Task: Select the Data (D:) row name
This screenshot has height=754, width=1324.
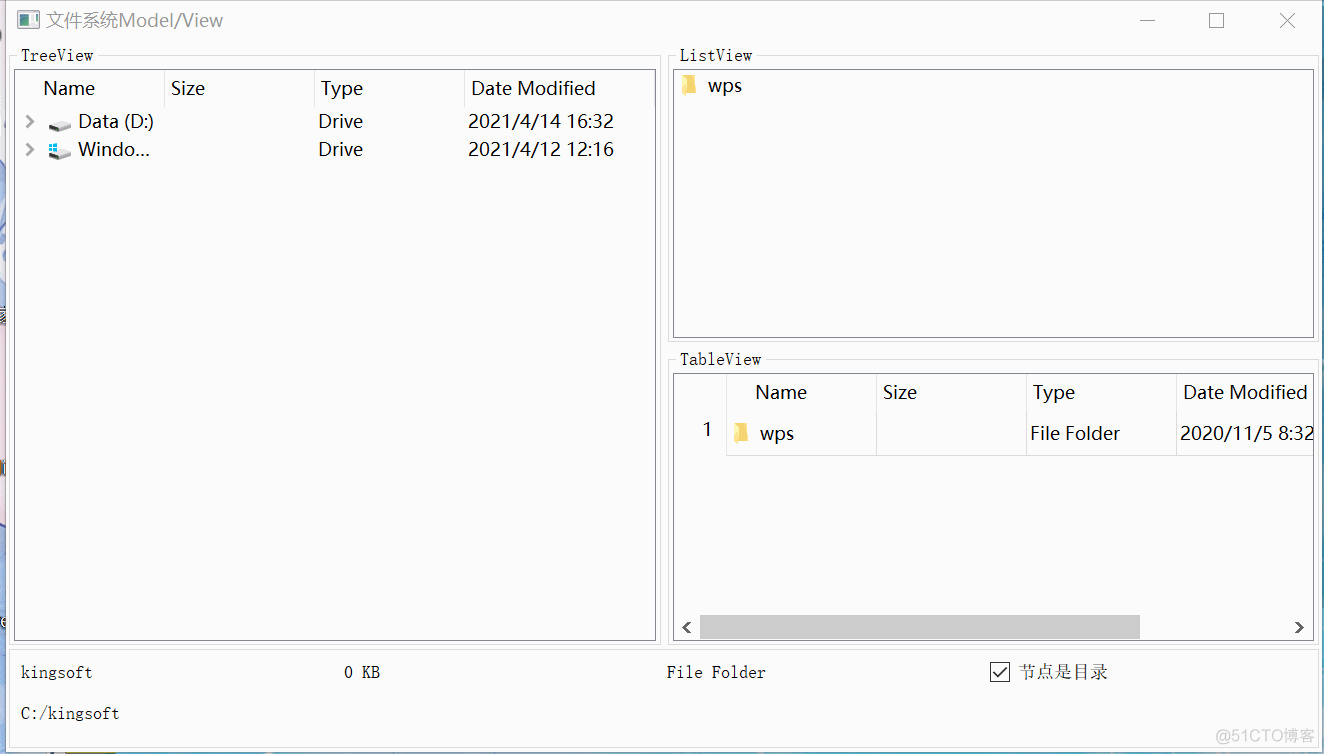Action: [116, 122]
